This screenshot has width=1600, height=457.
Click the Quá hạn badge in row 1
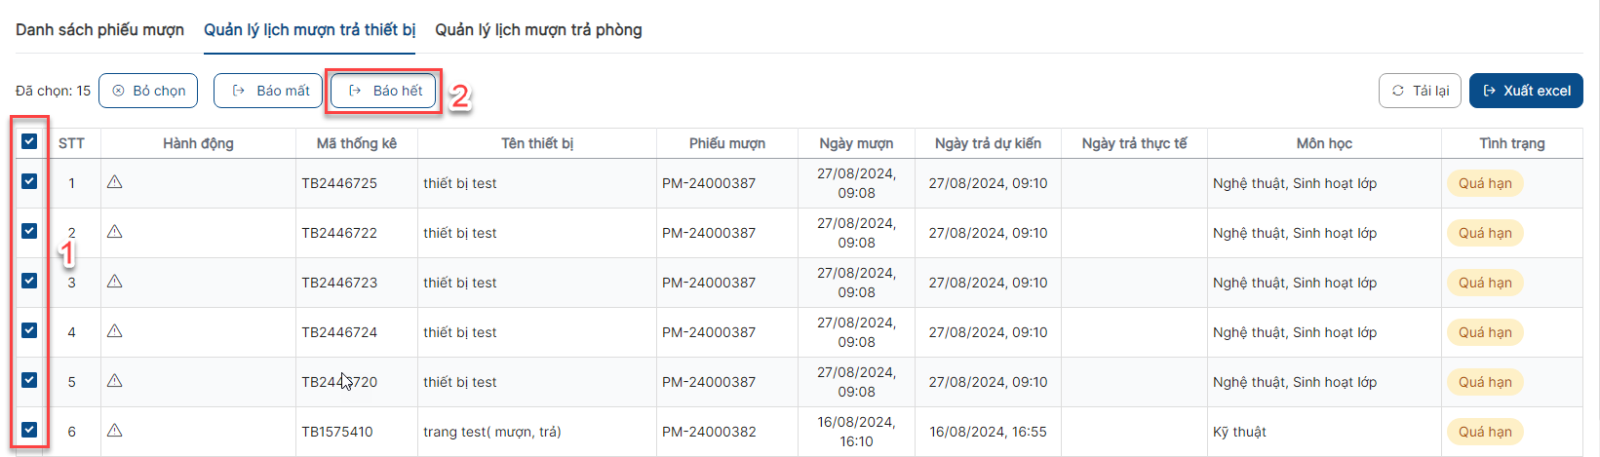pos(1485,183)
